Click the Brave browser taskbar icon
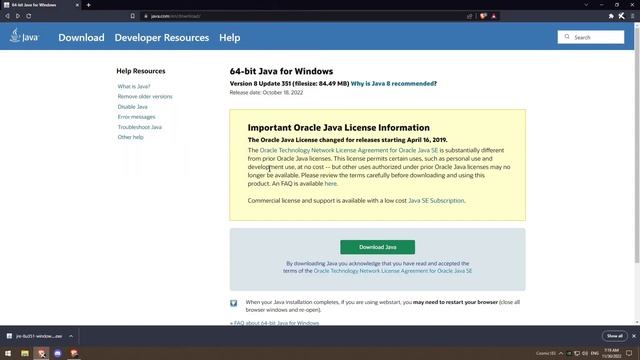The width and height of the screenshot is (640, 360). point(42,353)
